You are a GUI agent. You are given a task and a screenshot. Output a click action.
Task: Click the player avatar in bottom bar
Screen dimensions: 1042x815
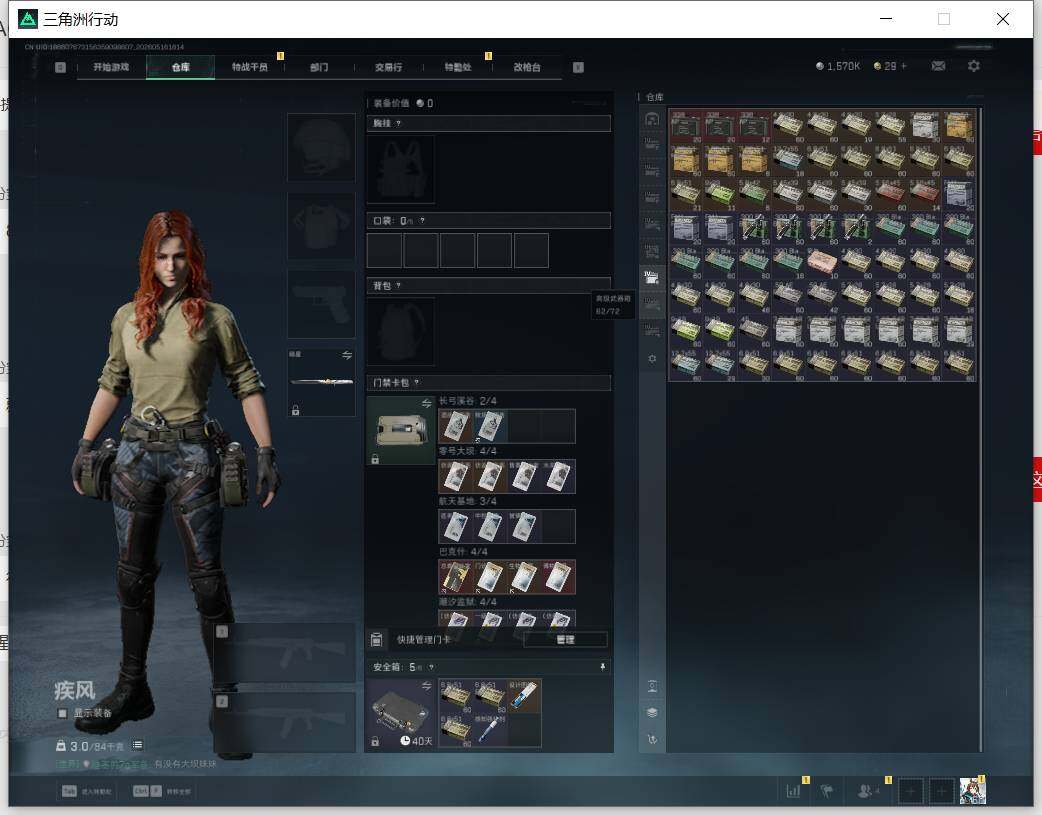(x=972, y=791)
